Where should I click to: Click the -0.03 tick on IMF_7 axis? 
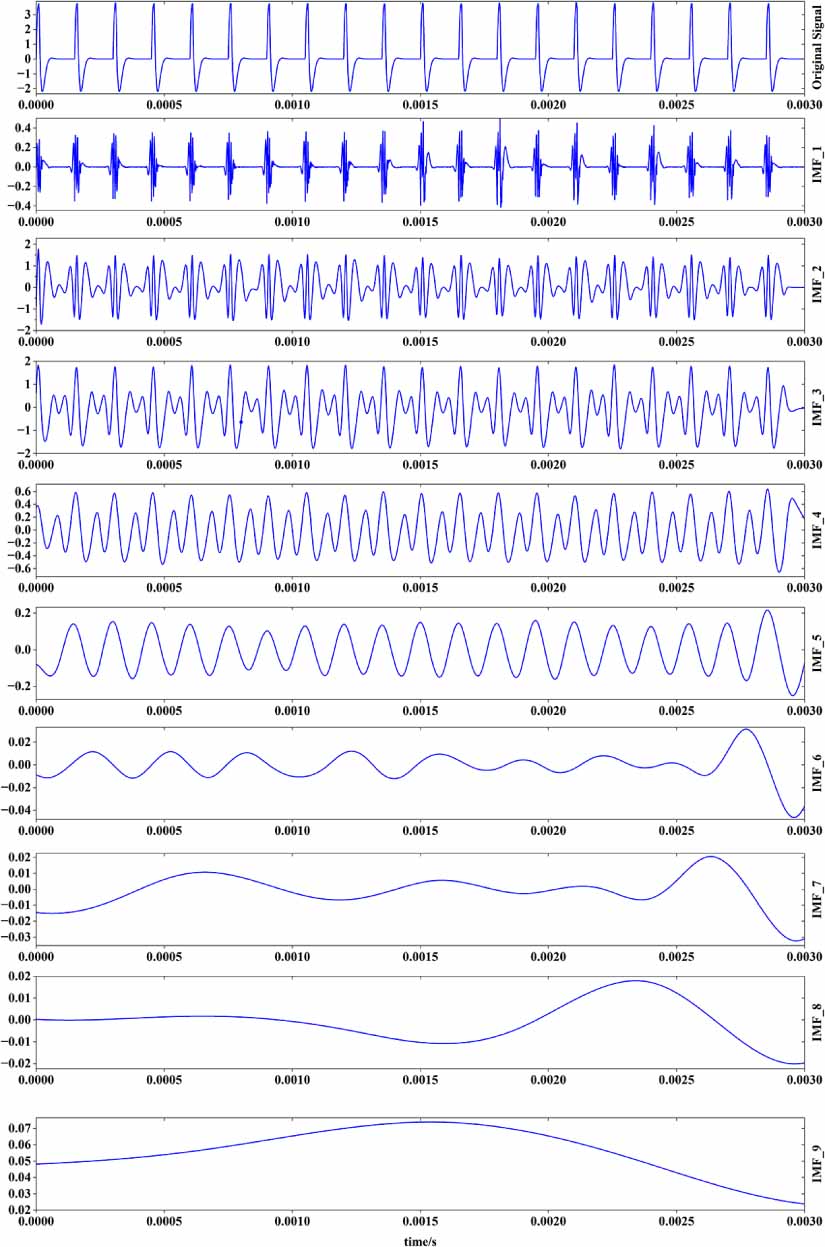[15, 937]
